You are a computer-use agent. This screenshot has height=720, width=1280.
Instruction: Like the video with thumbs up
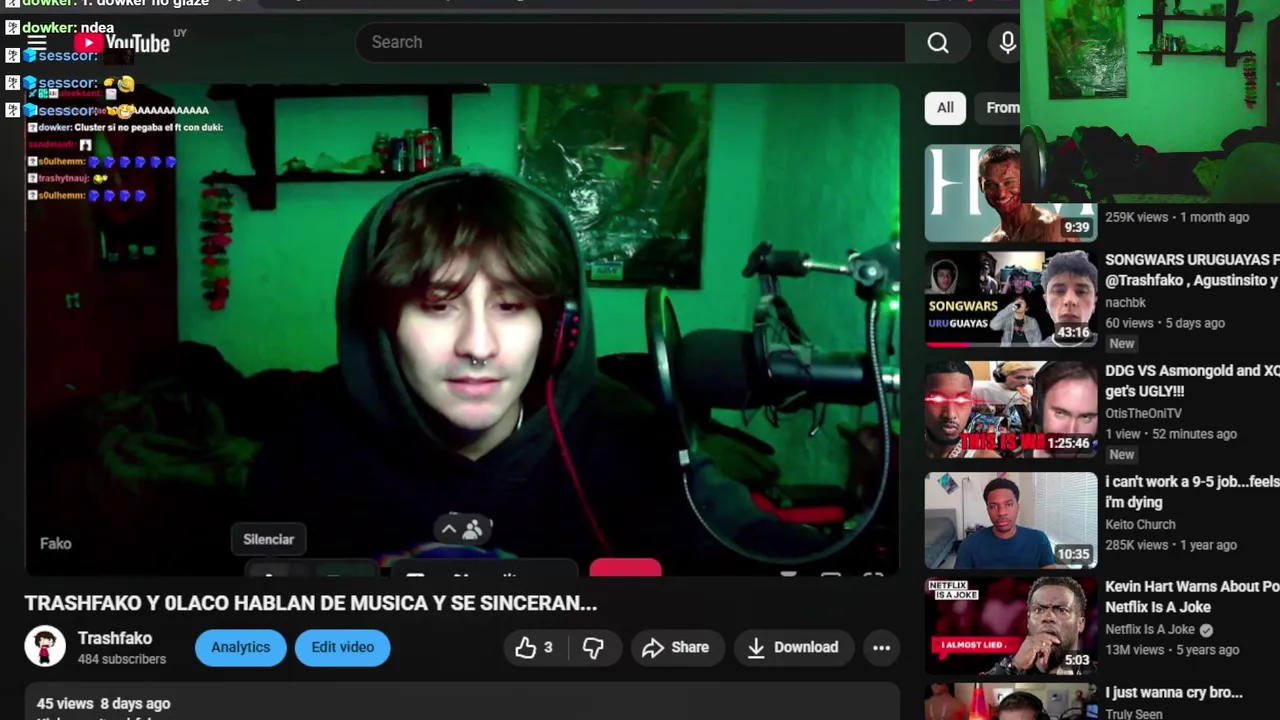(533, 647)
